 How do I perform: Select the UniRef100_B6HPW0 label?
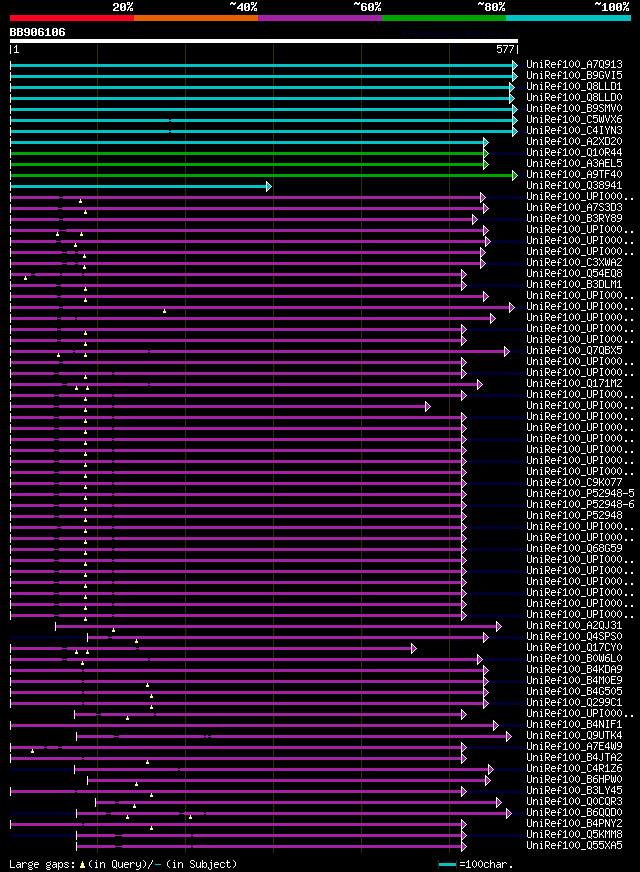(574, 780)
